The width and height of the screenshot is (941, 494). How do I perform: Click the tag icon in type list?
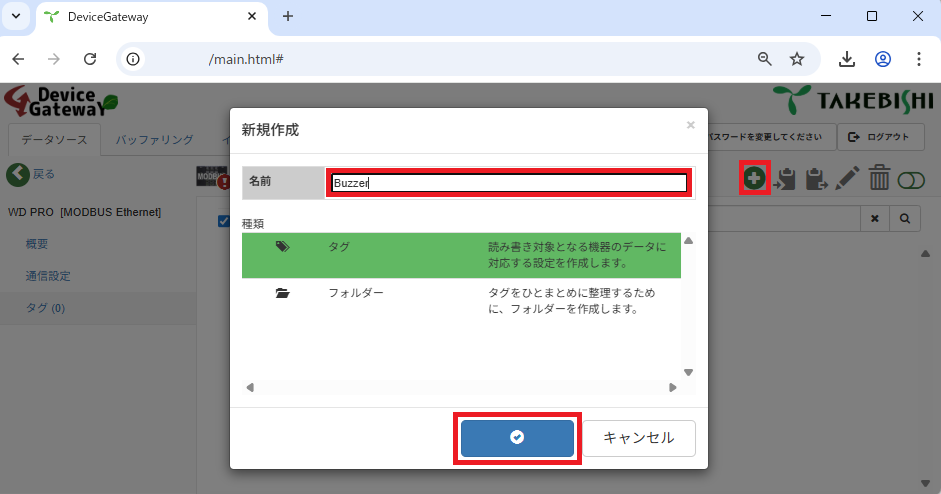[x=283, y=247]
